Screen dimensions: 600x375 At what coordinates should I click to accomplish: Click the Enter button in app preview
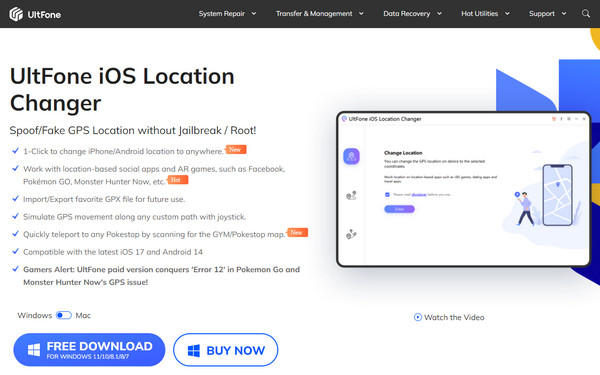pos(399,209)
